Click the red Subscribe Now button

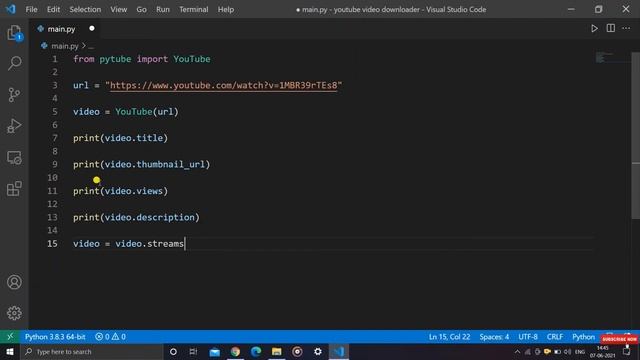pos(619,339)
